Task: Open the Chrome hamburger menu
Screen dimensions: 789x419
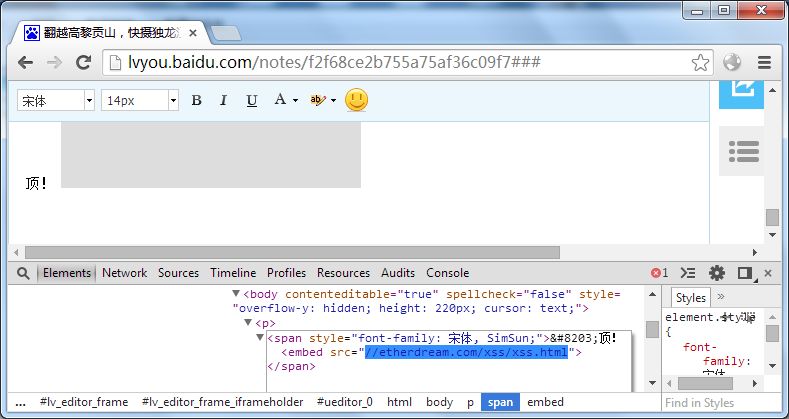Action: [x=764, y=62]
